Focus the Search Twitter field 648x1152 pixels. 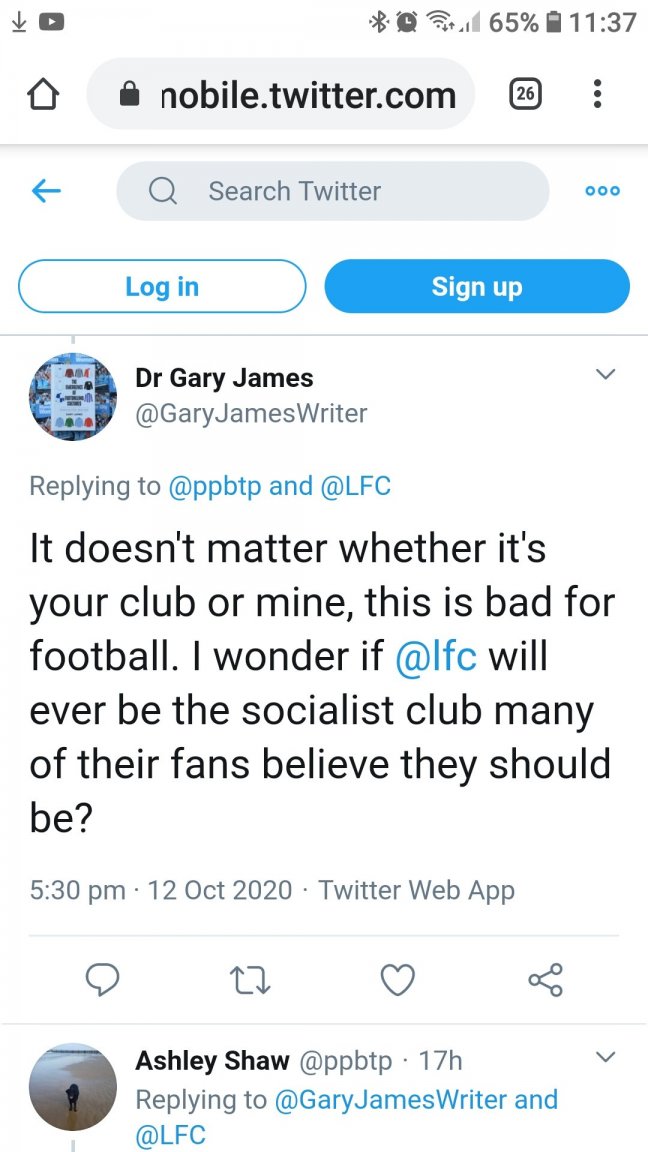pos(333,191)
